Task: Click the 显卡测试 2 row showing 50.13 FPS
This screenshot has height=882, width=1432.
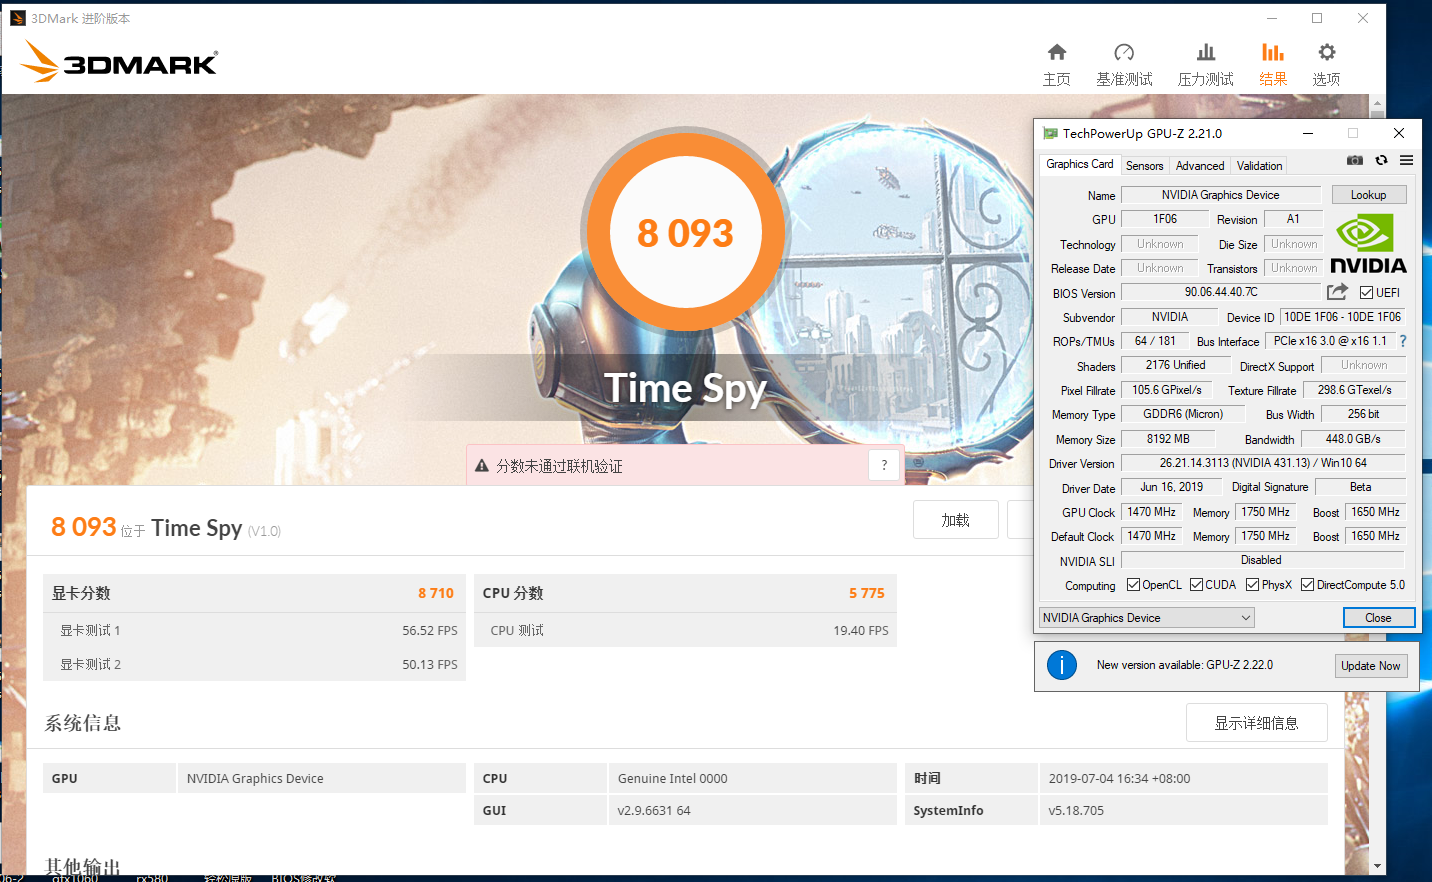Action: [254, 664]
